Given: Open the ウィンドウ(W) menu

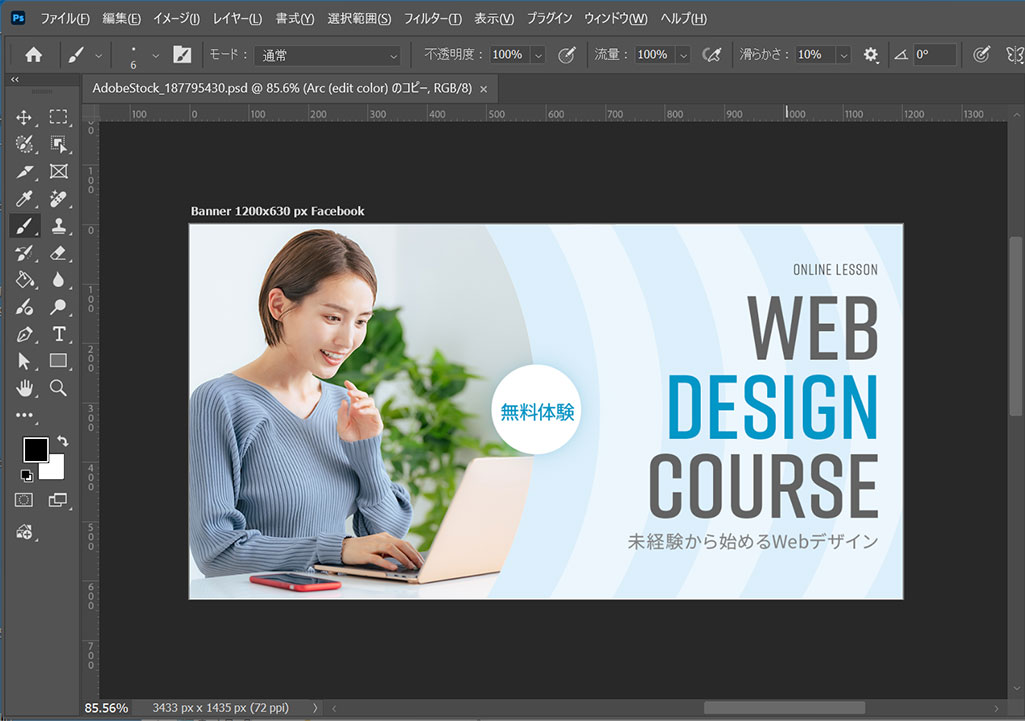Looking at the screenshot, I should [x=616, y=18].
